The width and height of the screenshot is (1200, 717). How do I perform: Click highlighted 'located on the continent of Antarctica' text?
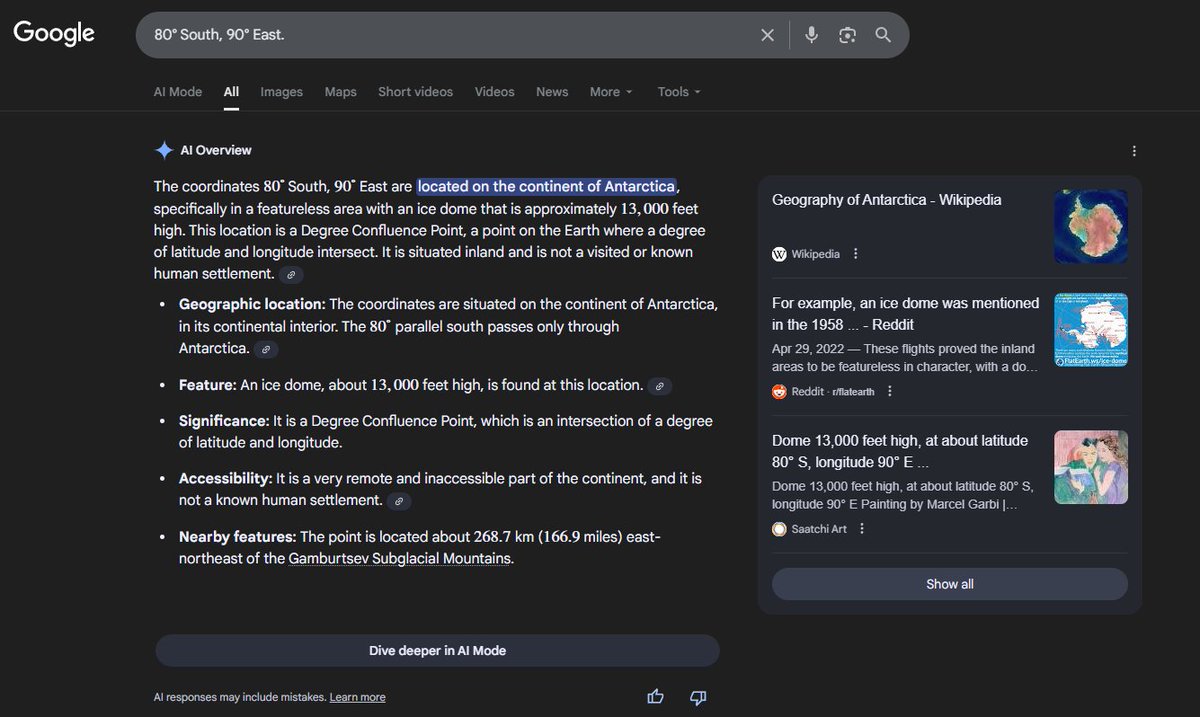click(x=547, y=186)
